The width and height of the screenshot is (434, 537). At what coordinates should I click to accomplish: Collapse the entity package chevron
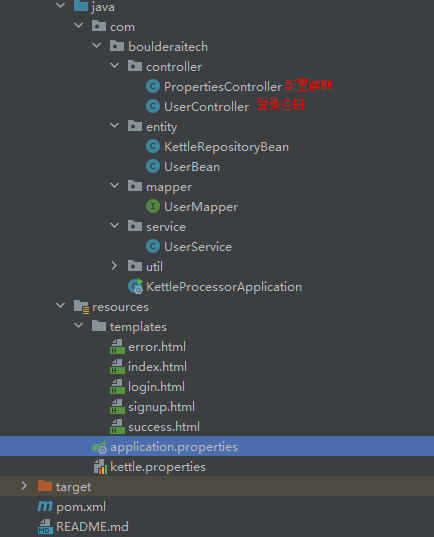tap(114, 126)
